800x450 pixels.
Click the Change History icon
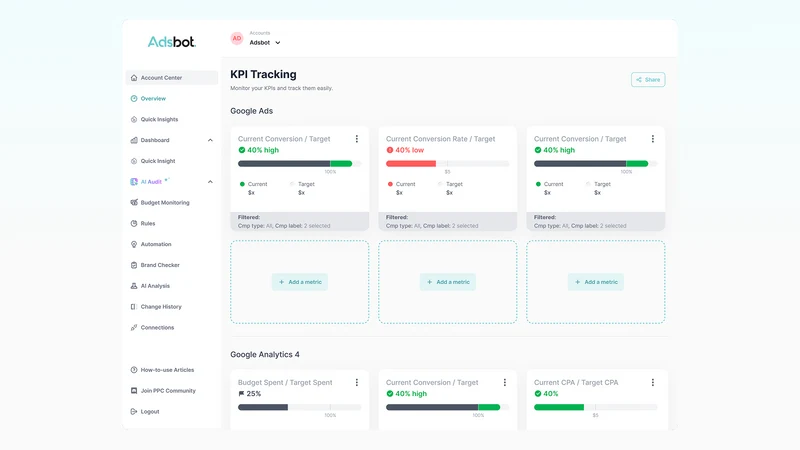click(134, 307)
